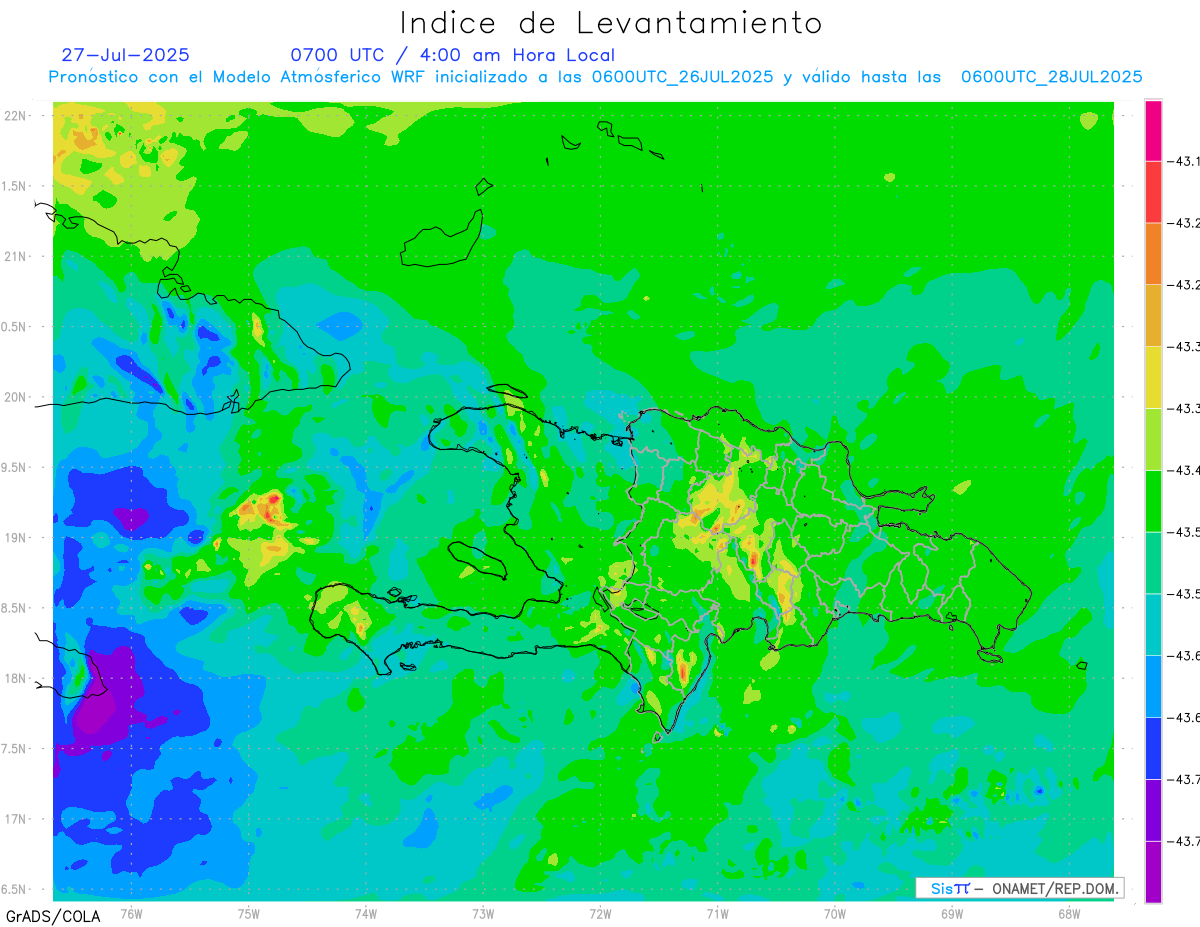The width and height of the screenshot is (1200, 927).
Task: Click the '-43.1' legend value
Action: [1184, 161]
